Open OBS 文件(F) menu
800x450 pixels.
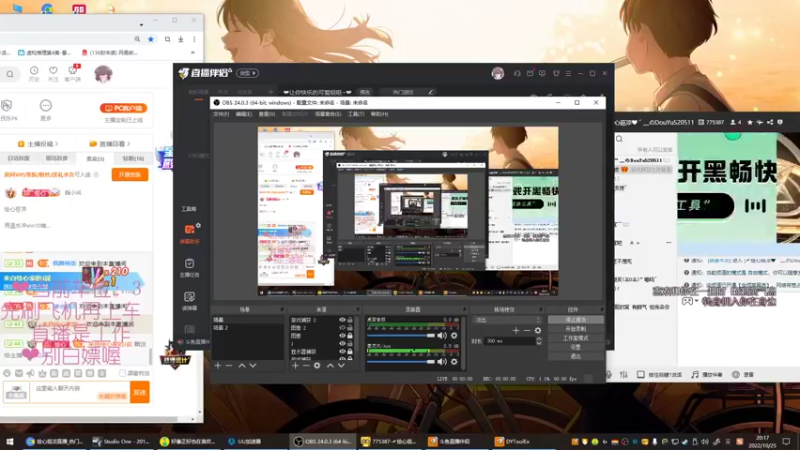click(x=221, y=114)
